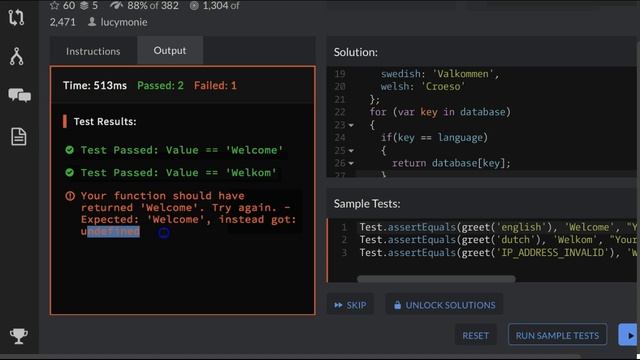
Task: Click the green check beside 'Welcome' test
Action: point(69,150)
